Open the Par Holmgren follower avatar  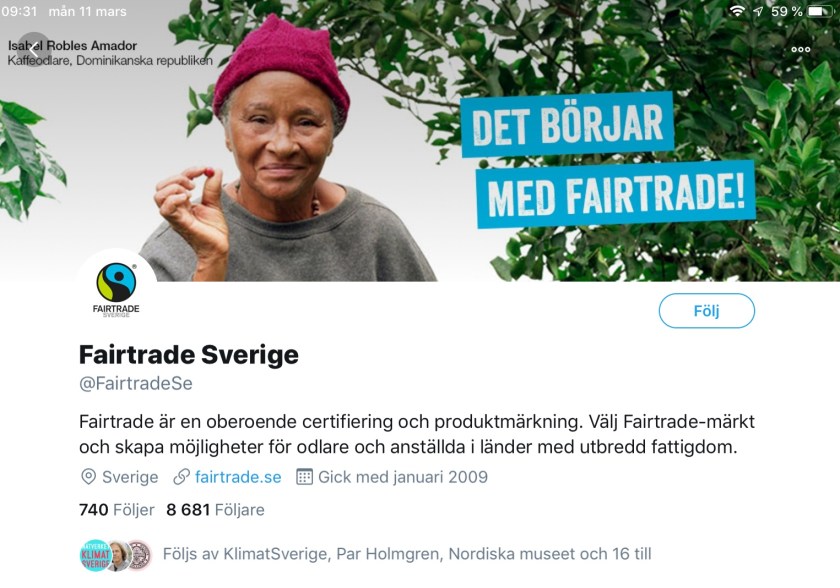click(119, 555)
